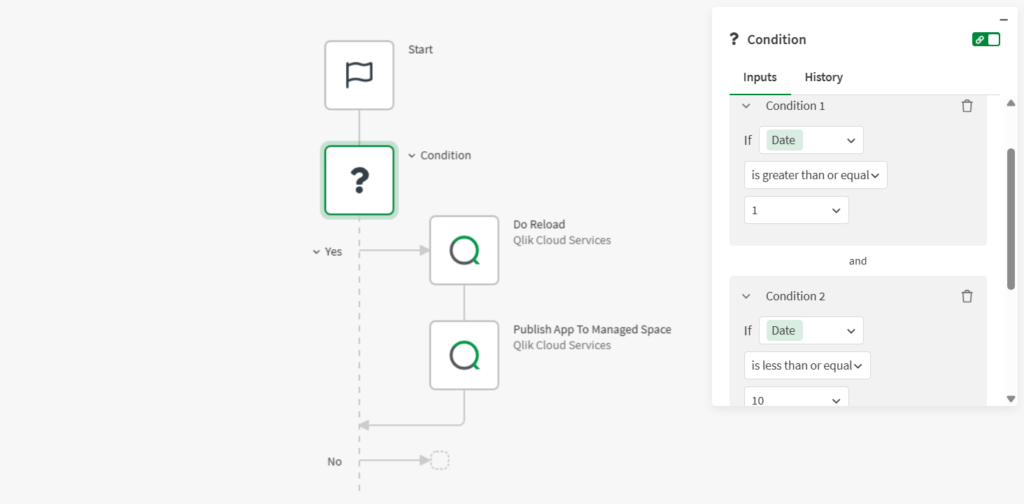Screen dimensions: 1024x504
Task: Open the 'is greater than or equal' operator dropdown
Action: click(x=815, y=176)
